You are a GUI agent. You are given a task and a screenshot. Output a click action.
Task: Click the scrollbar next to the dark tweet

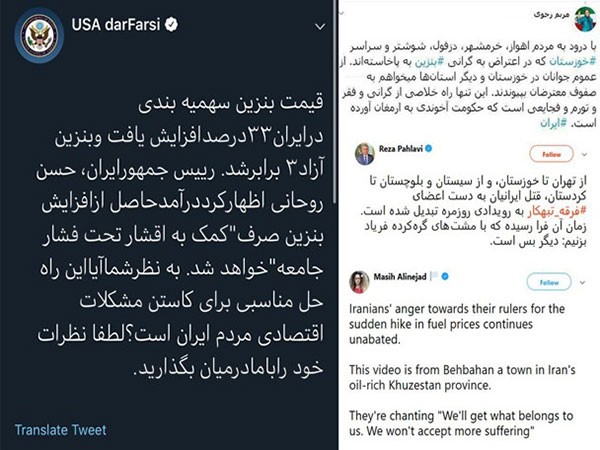coord(335,101)
